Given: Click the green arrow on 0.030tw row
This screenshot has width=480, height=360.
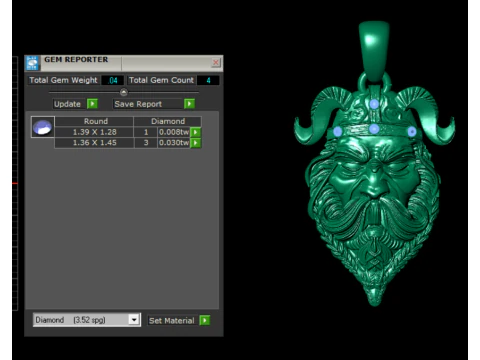Looking at the screenshot, I should pyautogui.click(x=196, y=143).
